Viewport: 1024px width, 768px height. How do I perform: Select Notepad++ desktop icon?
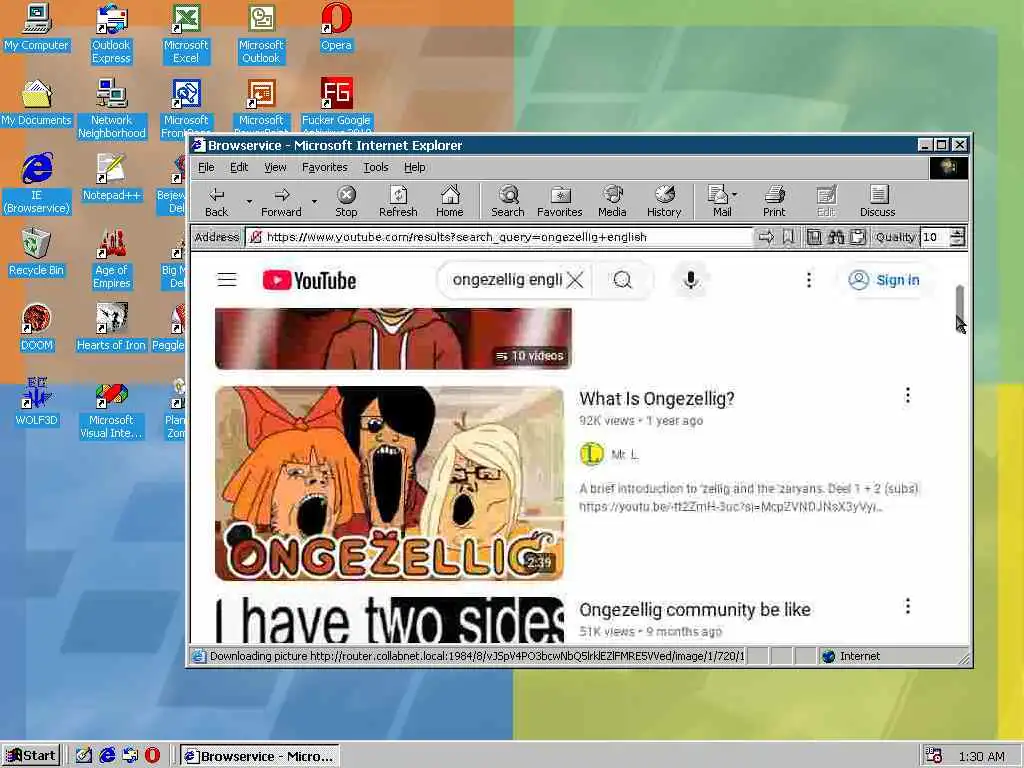coord(112,177)
